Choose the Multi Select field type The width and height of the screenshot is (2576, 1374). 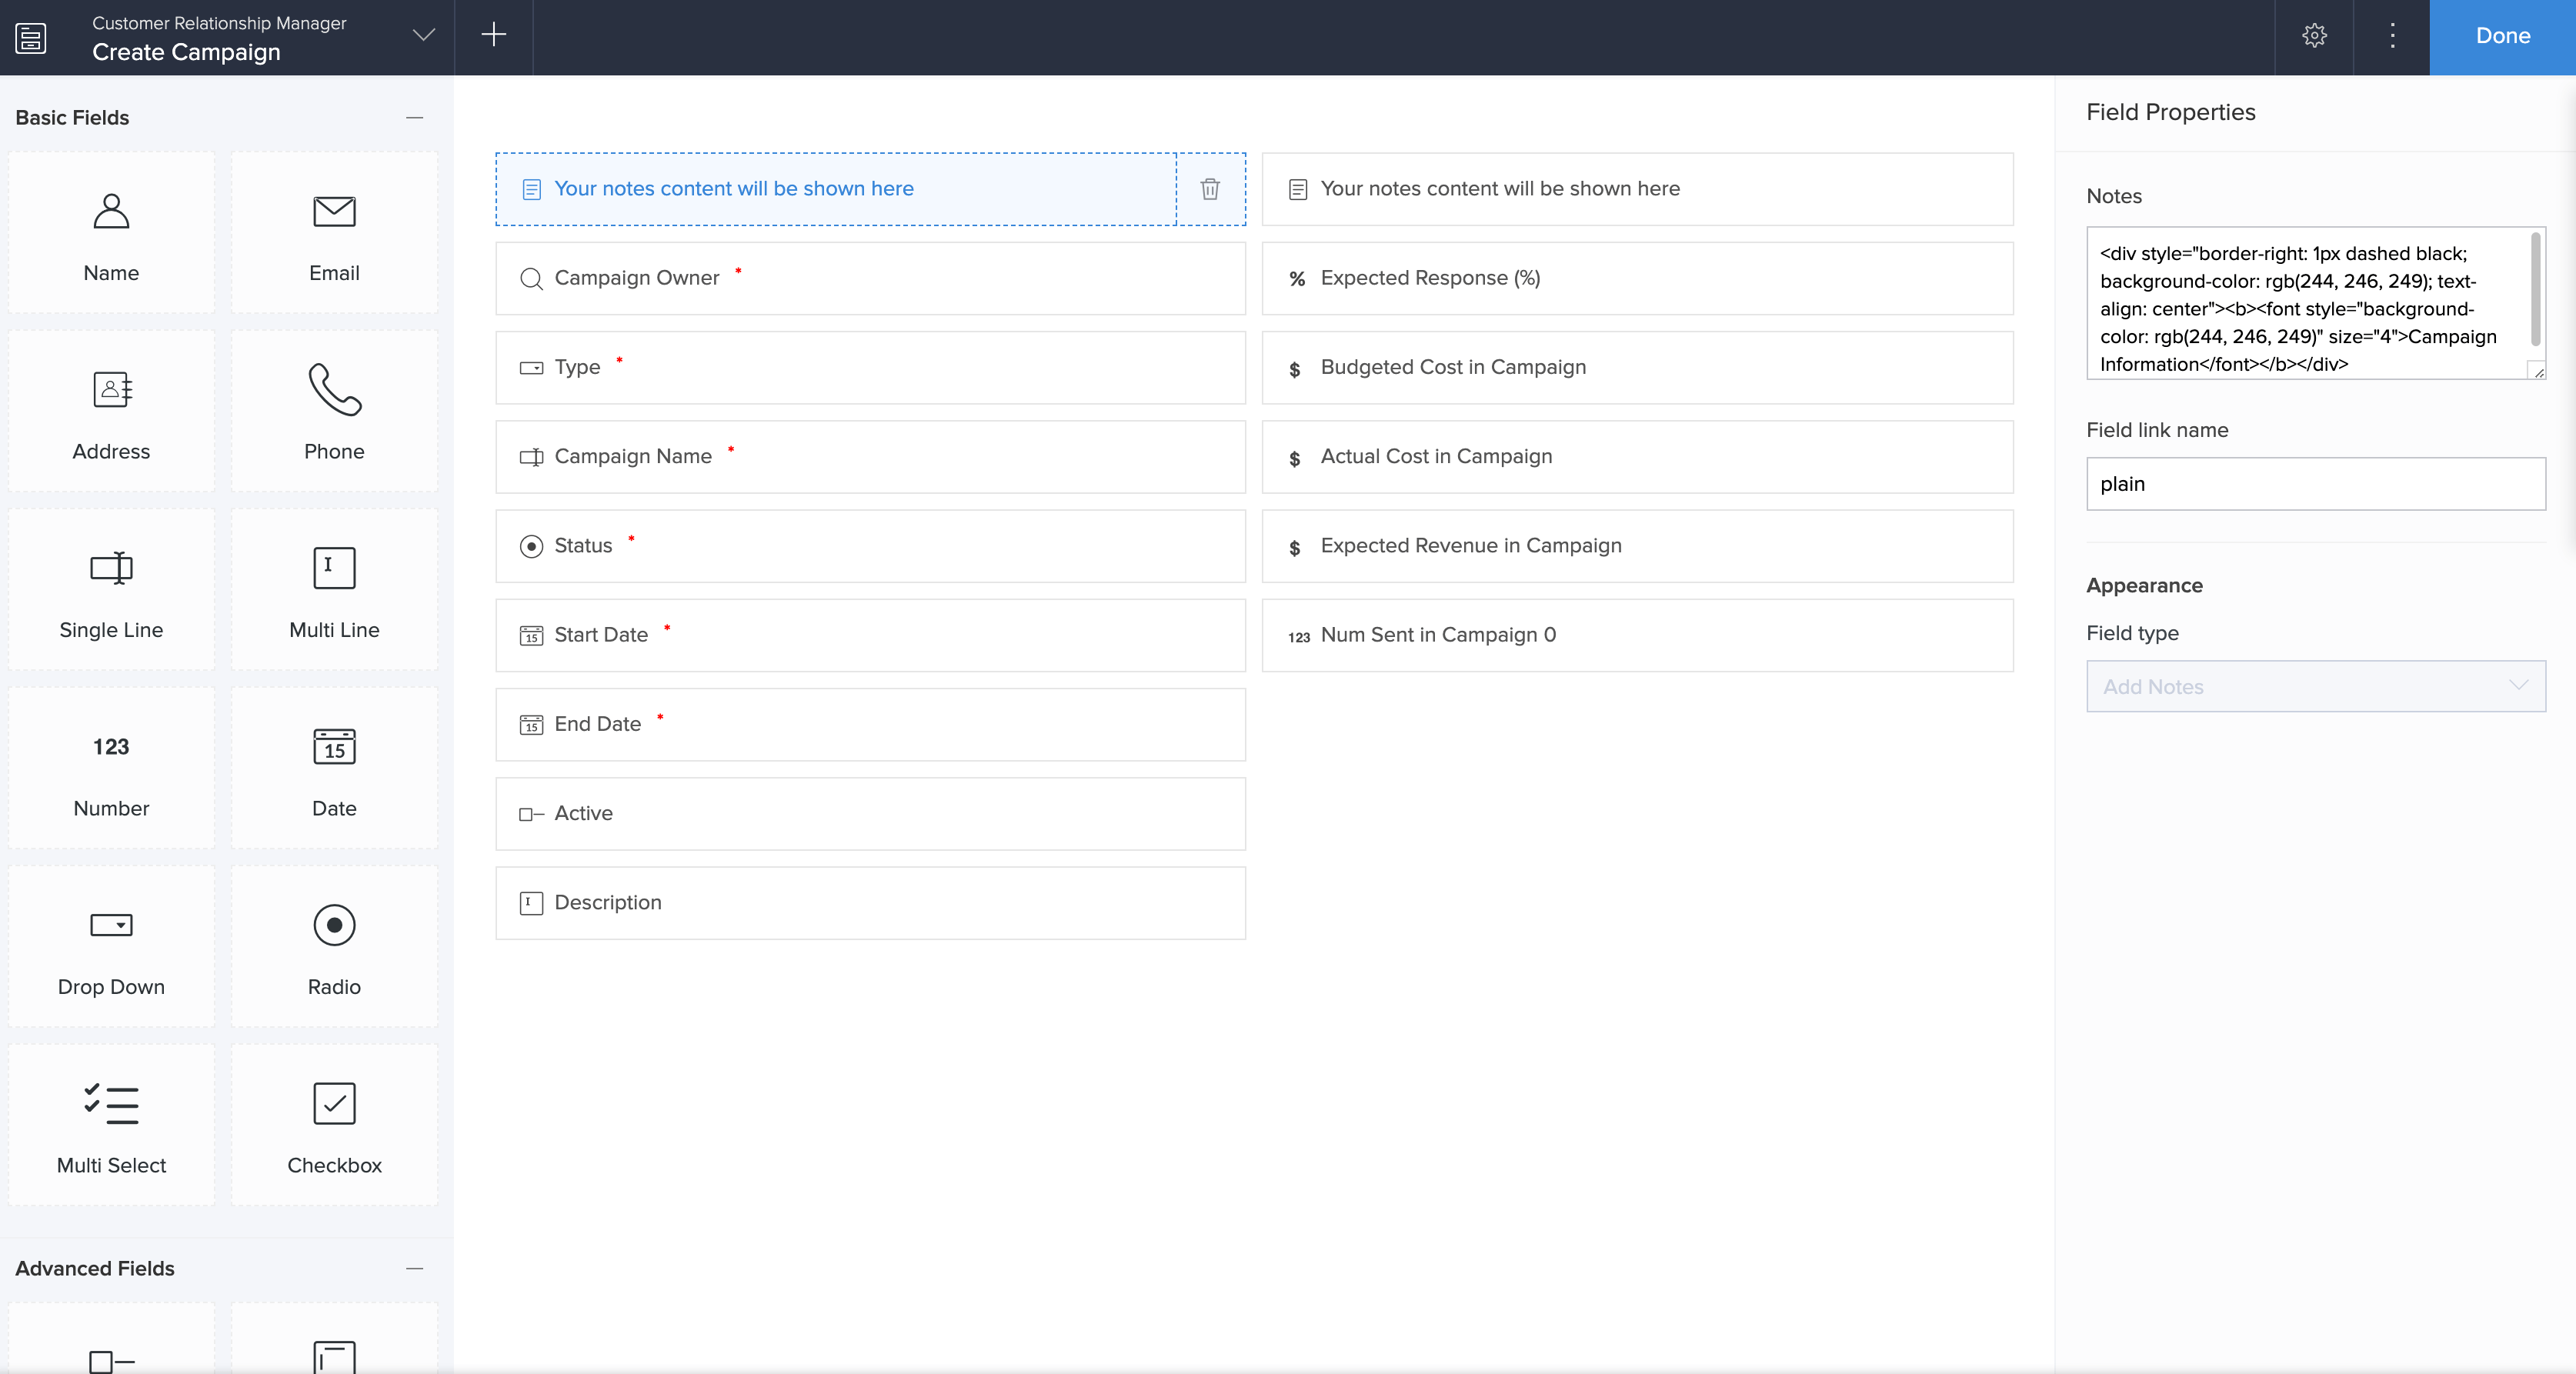click(x=111, y=1125)
